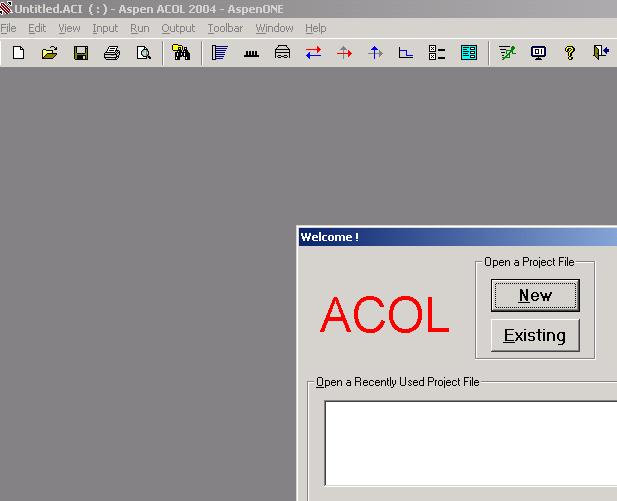Screen dimensions: 617x501
Task: Open a file with the folder icon
Action: coord(50,52)
